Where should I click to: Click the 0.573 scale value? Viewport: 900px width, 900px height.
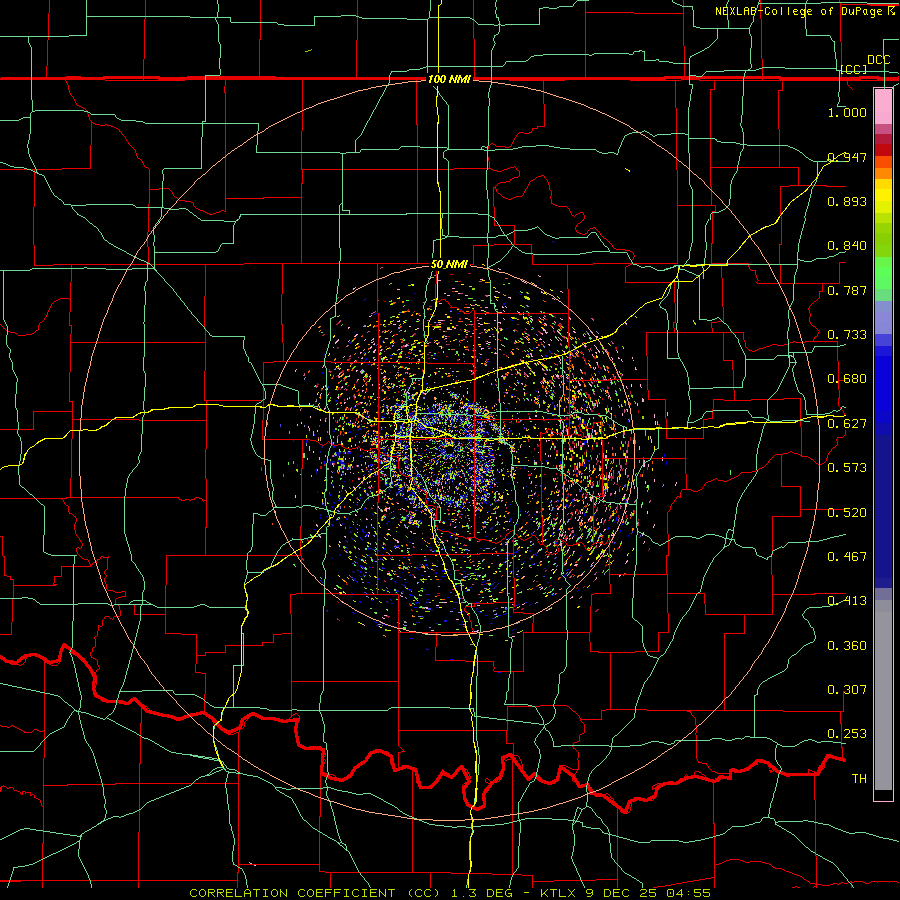[847, 468]
